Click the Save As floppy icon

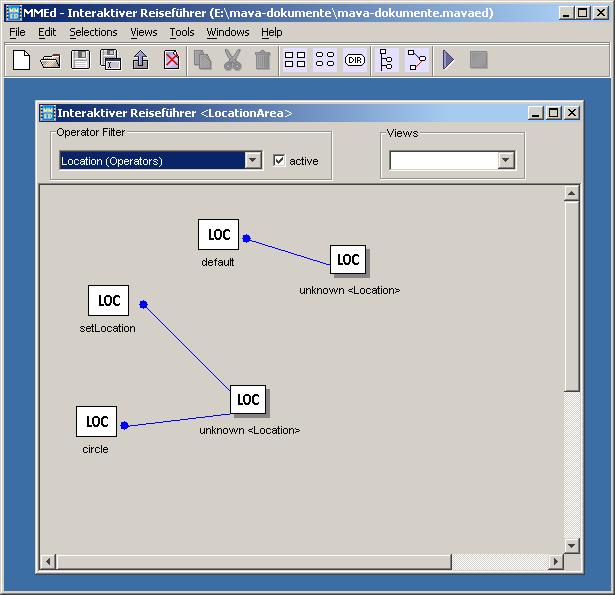[x=110, y=60]
